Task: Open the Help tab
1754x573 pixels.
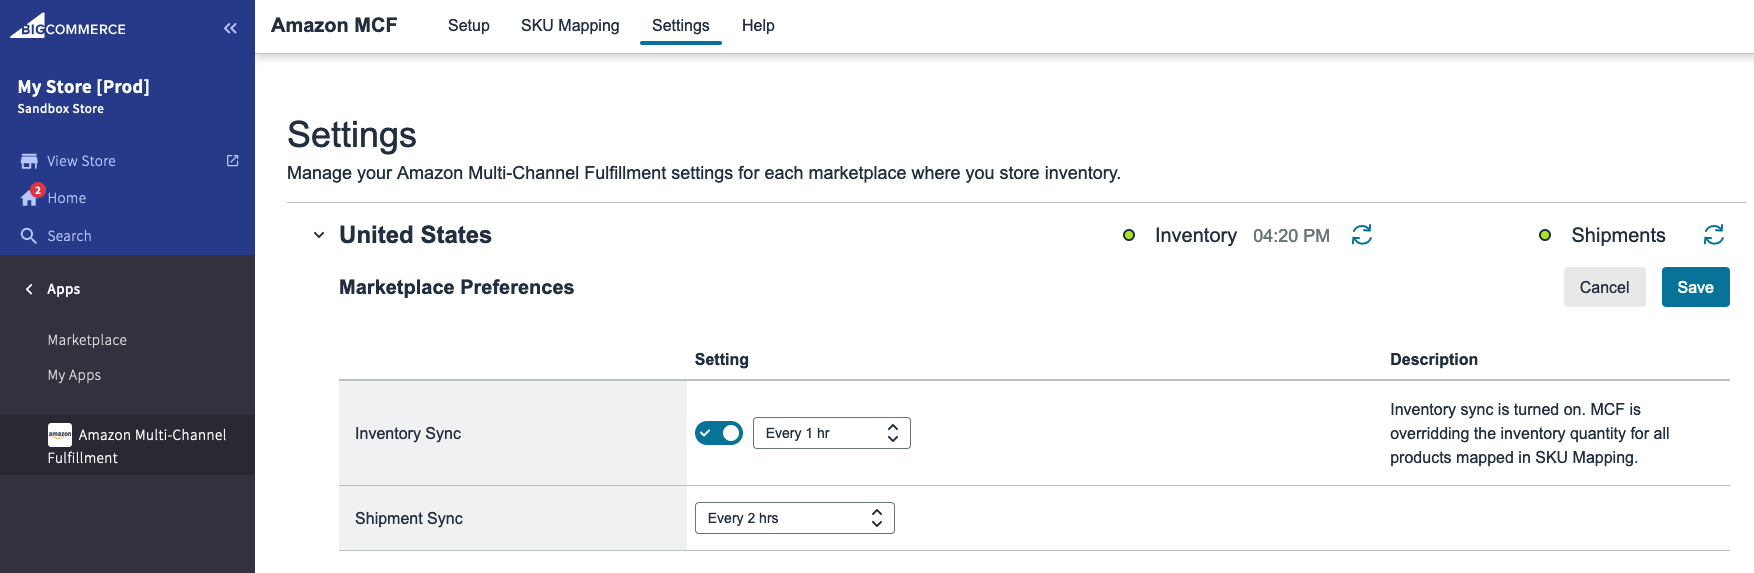Action: 758,26
